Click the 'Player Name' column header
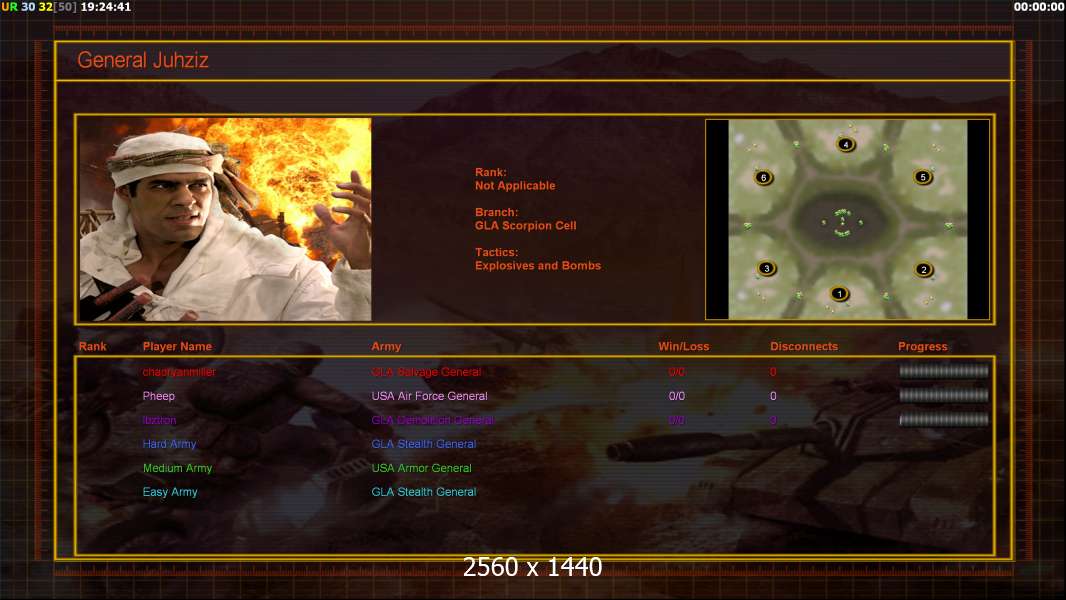This screenshot has height=600, width=1066. pos(177,347)
